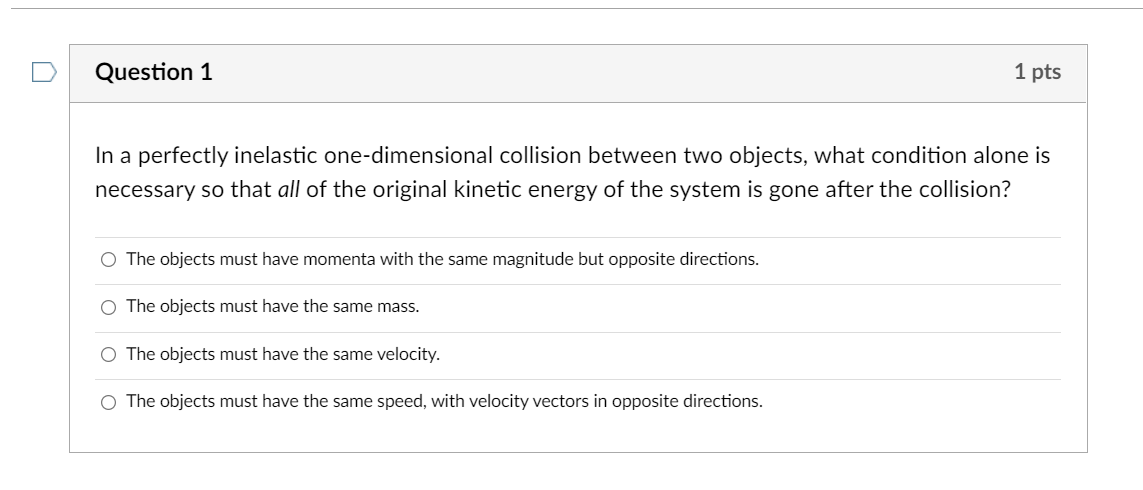The height and width of the screenshot is (490, 1143).
Task: Click the gray question header bar
Action: (x=600, y=72)
